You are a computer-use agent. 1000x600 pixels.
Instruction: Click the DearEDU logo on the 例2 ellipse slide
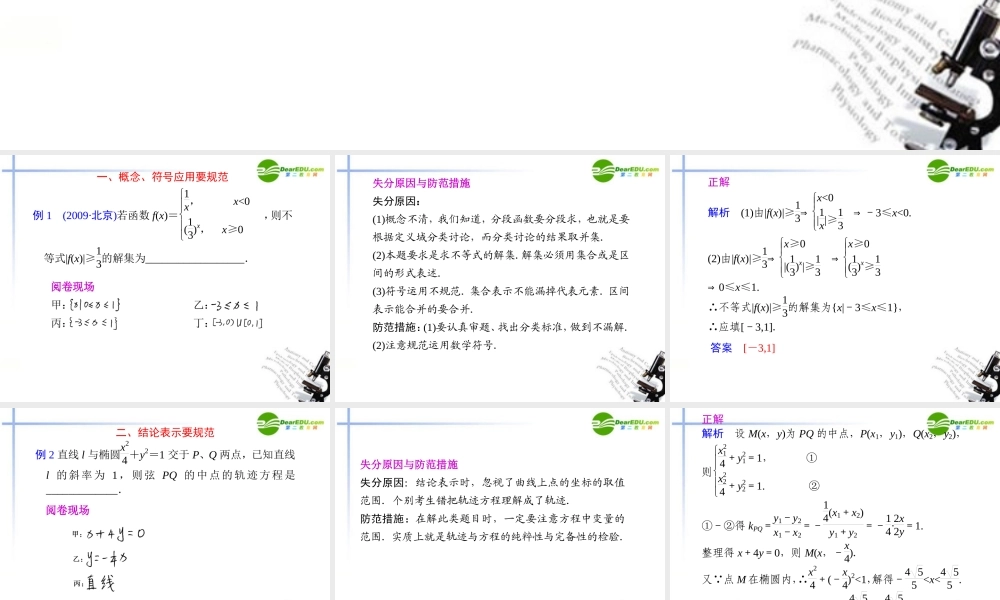(290, 423)
